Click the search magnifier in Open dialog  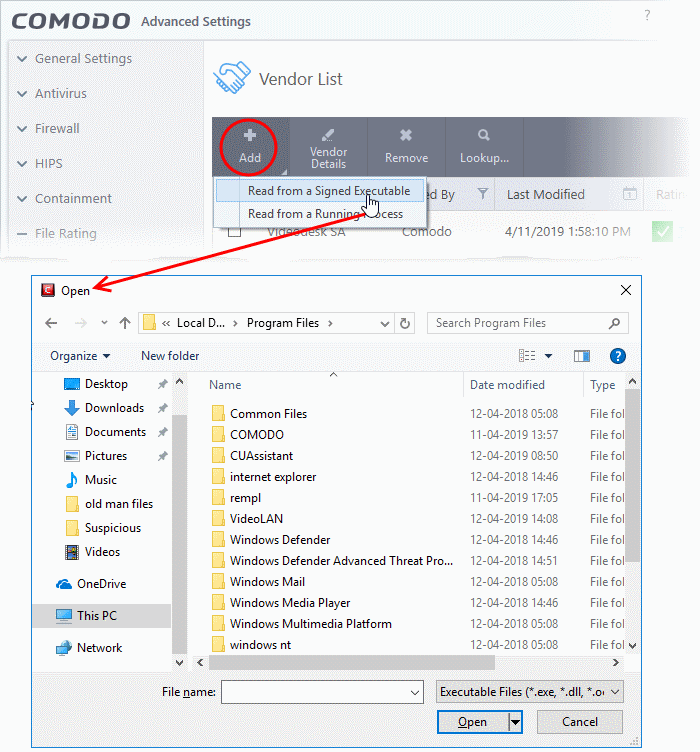(x=614, y=323)
